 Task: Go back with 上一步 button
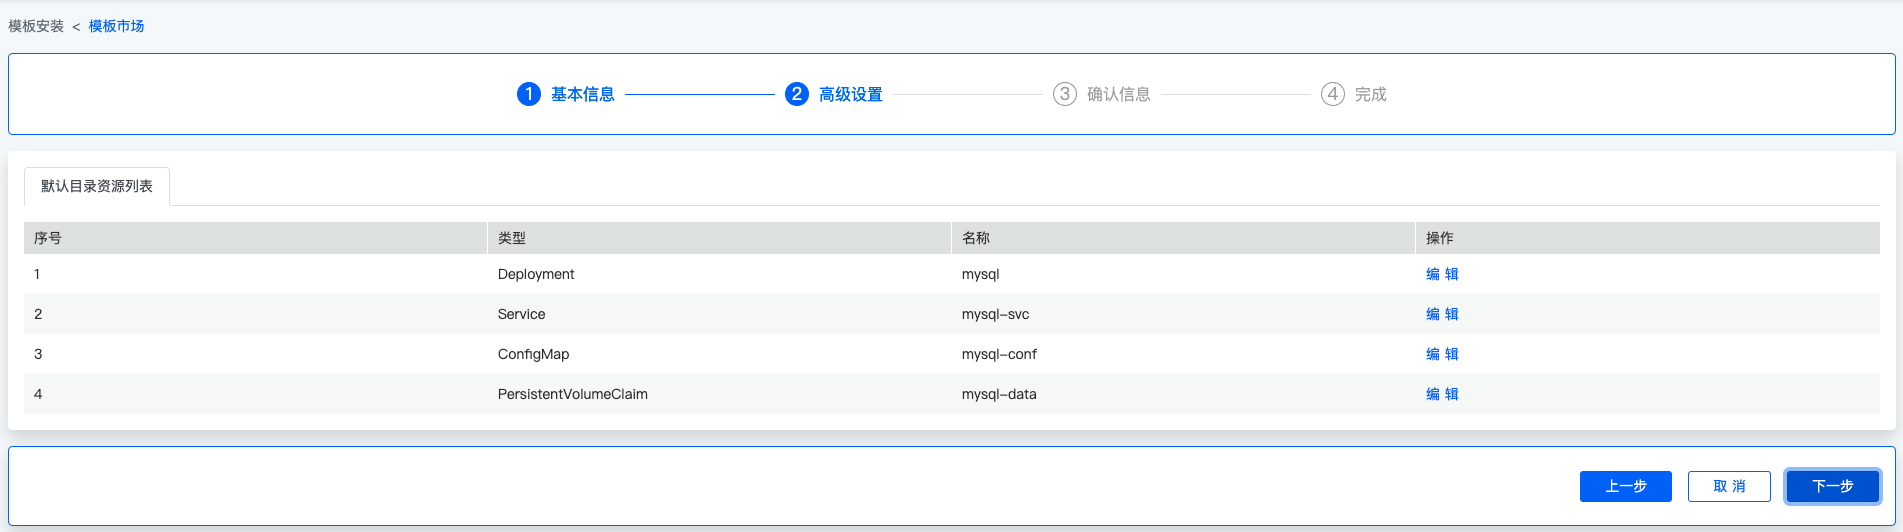1626,486
